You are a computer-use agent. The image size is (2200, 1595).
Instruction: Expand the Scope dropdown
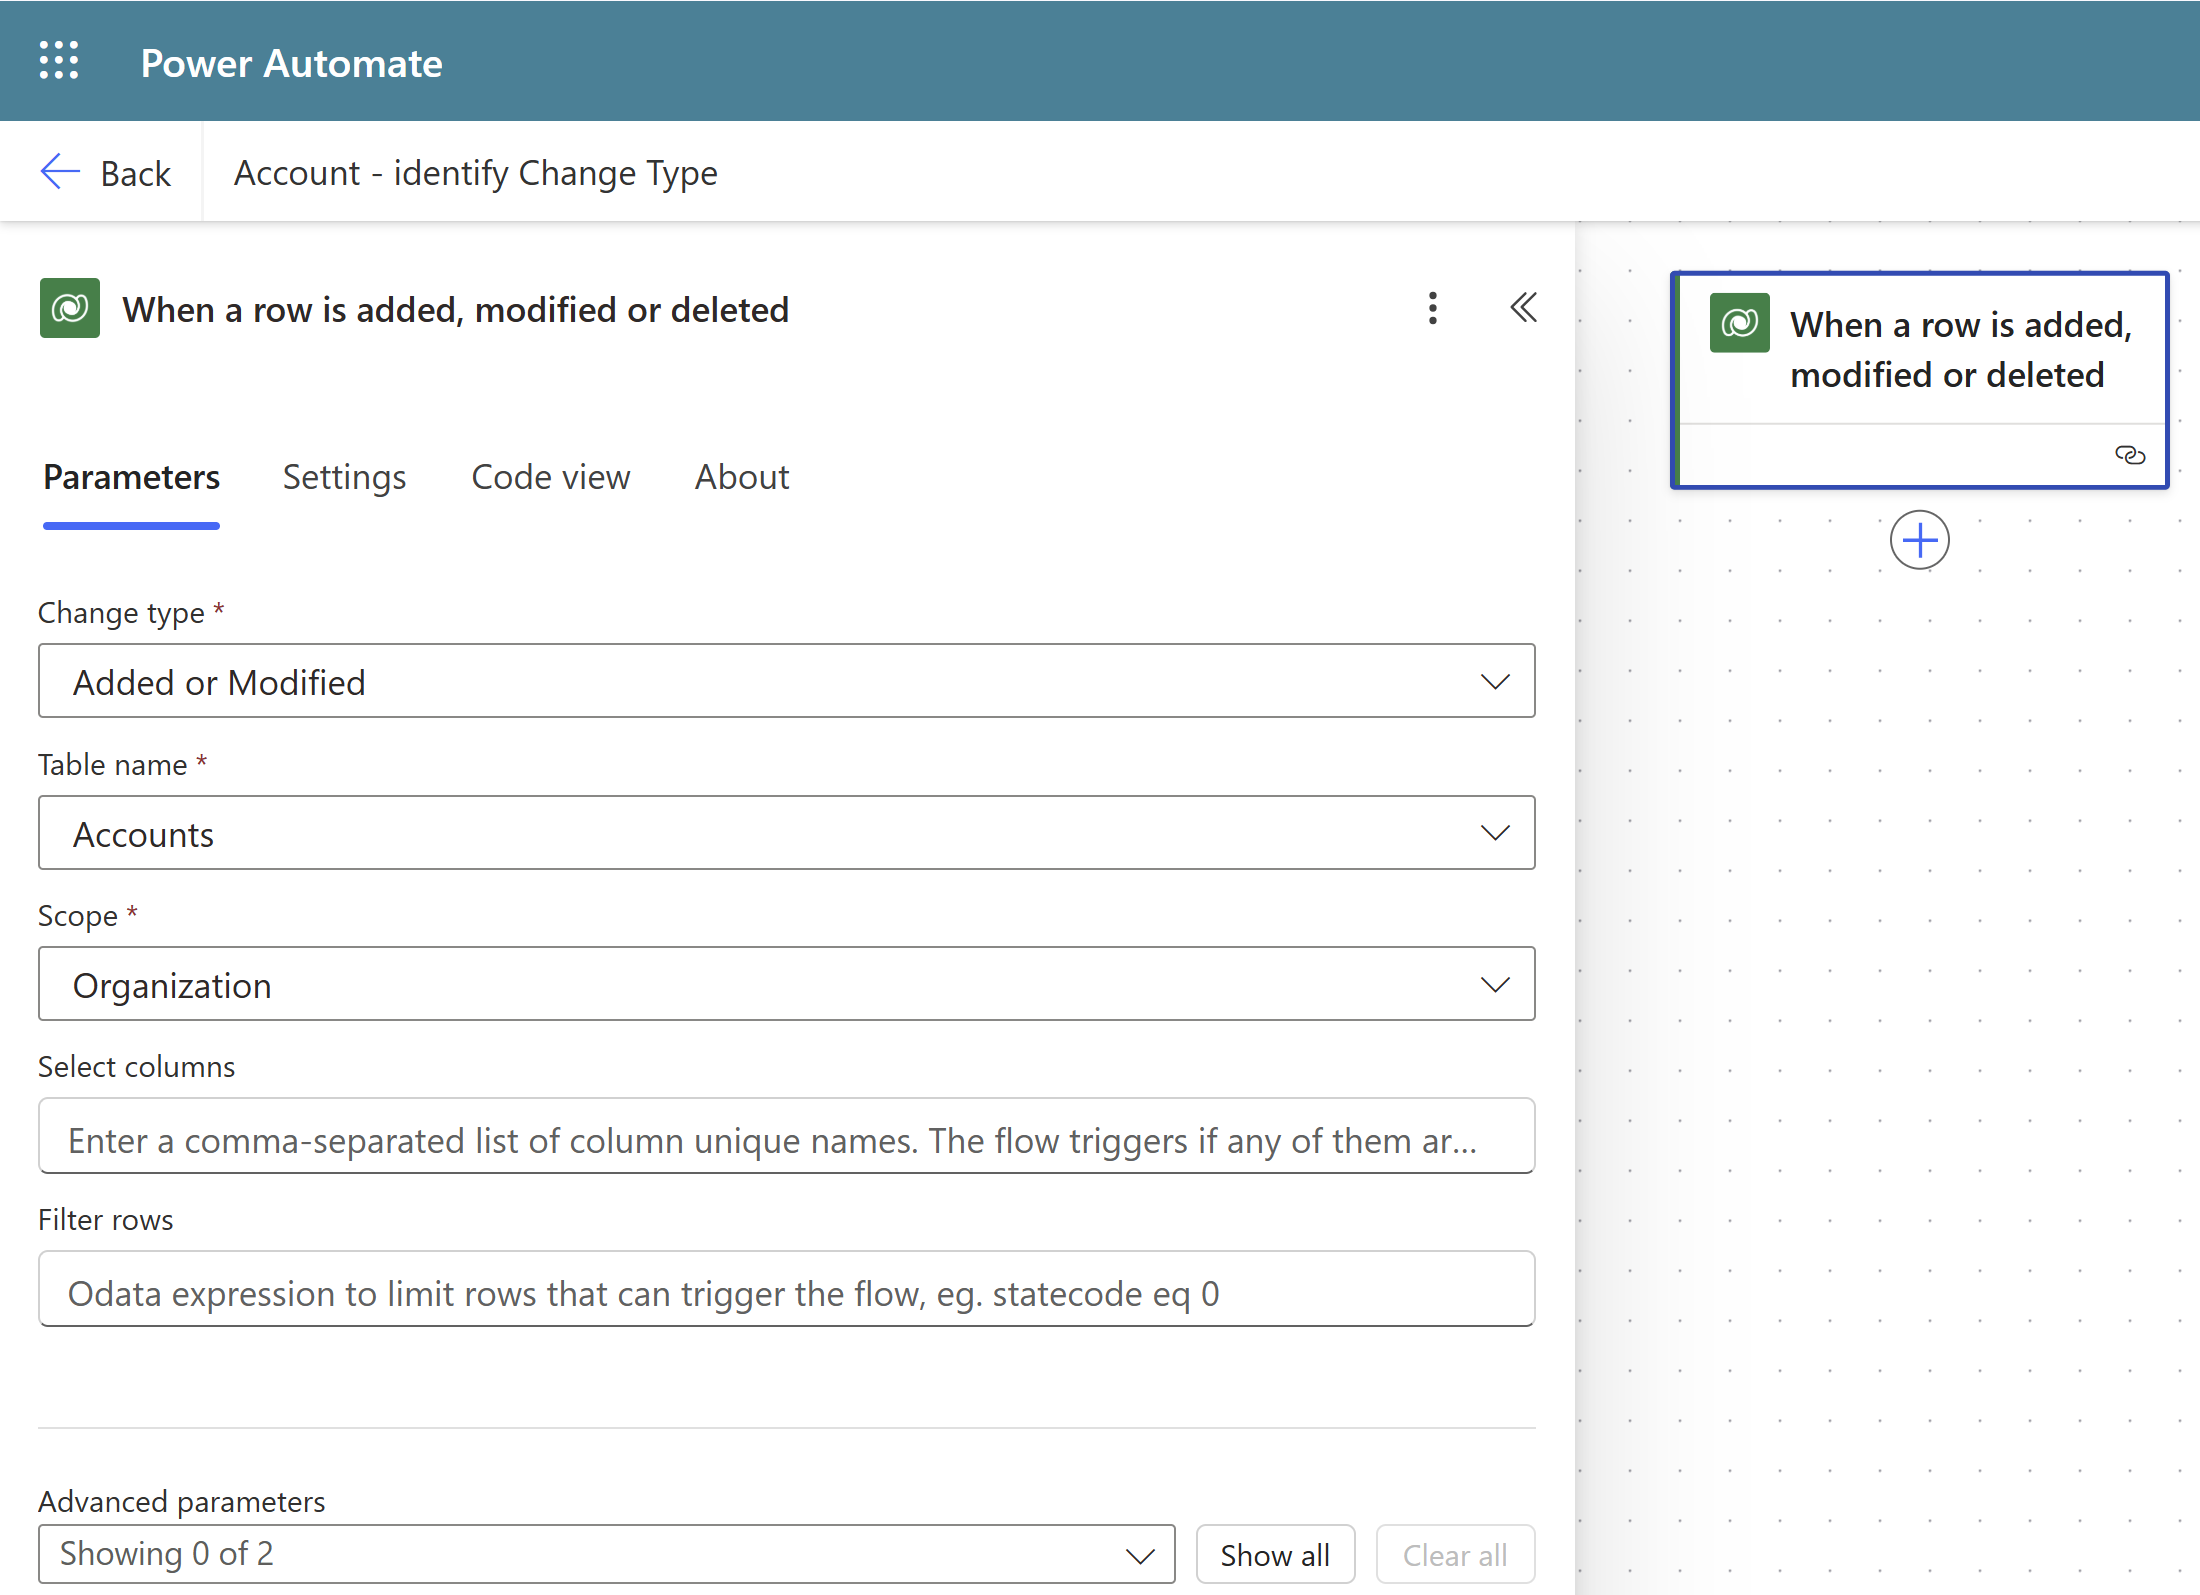point(787,984)
